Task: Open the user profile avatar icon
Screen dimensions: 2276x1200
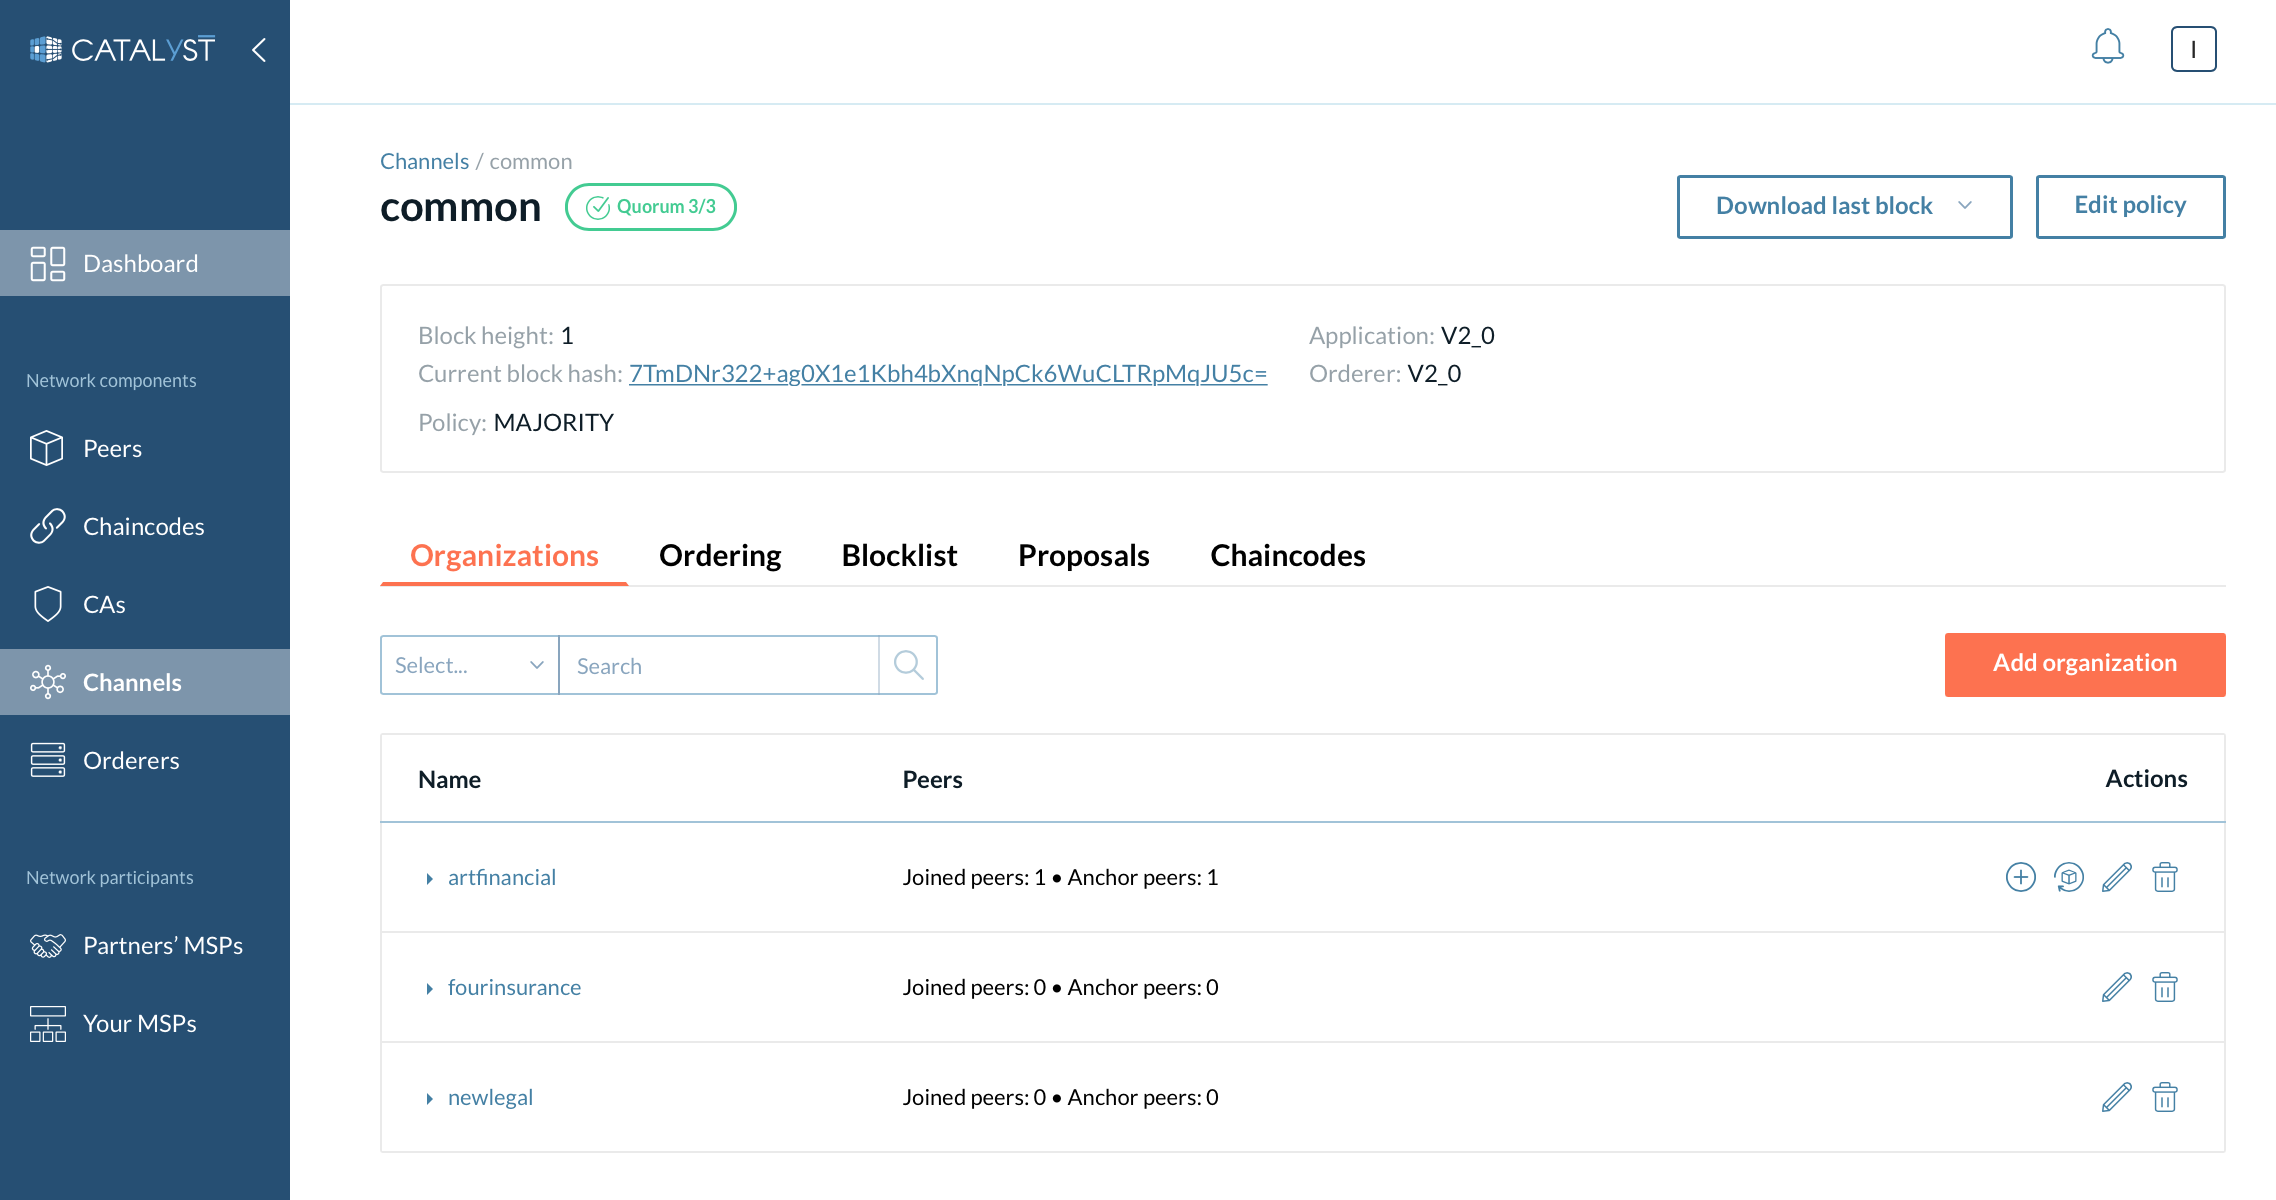Action: [x=2193, y=49]
